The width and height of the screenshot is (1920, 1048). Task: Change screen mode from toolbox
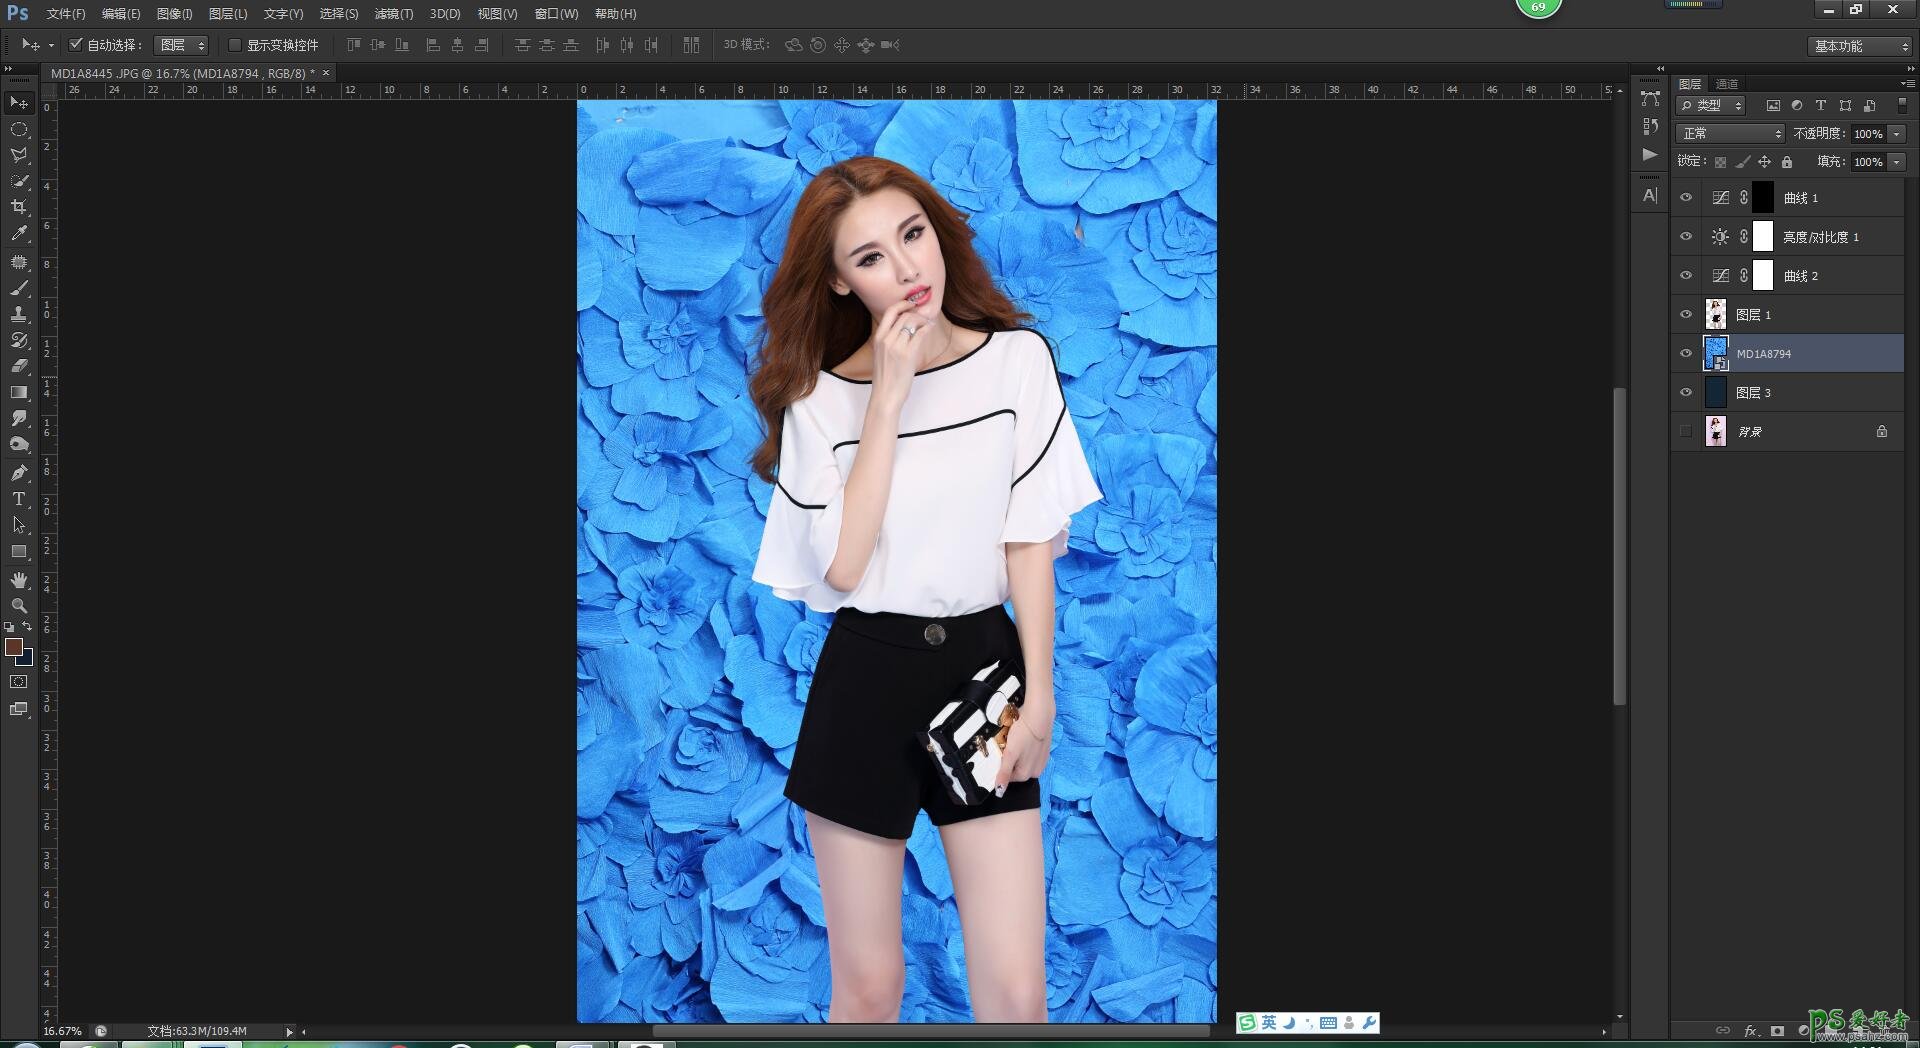click(19, 709)
